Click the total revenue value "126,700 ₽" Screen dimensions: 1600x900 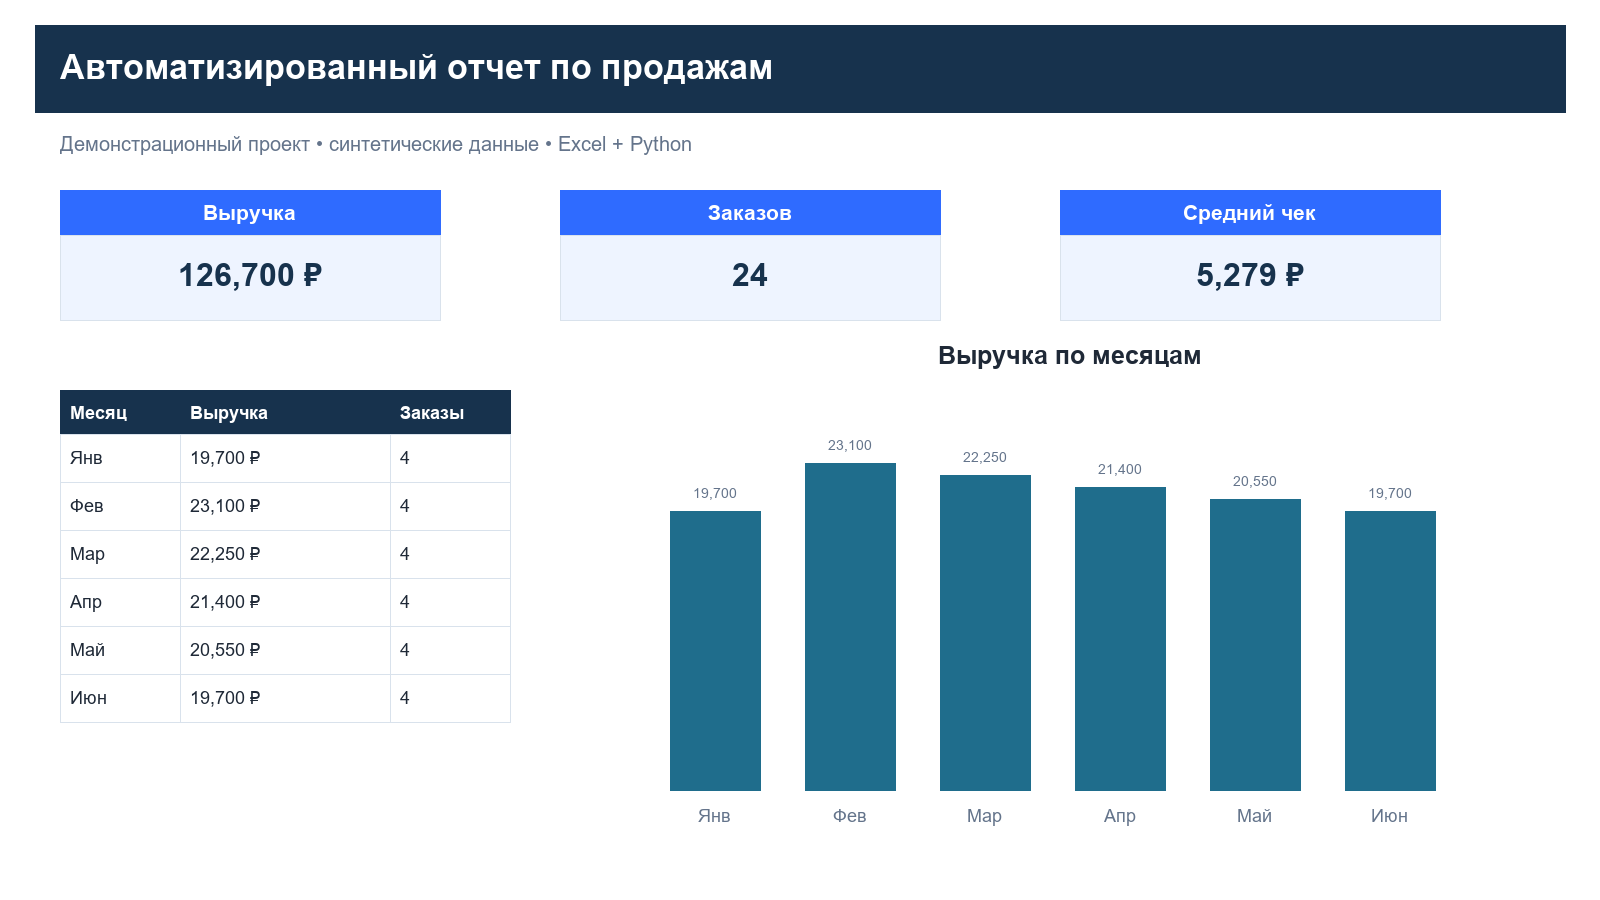click(250, 275)
